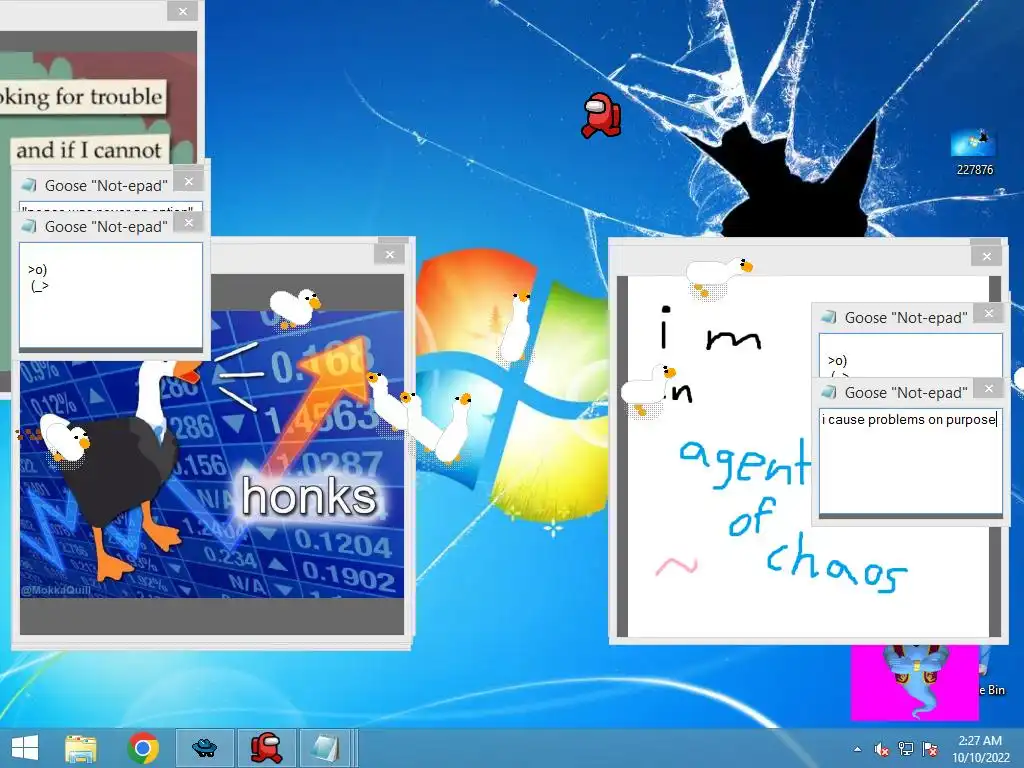The width and height of the screenshot is (1024, 768).
Task: Click the goose walking on the chaos window
Action: coord(718,276)
